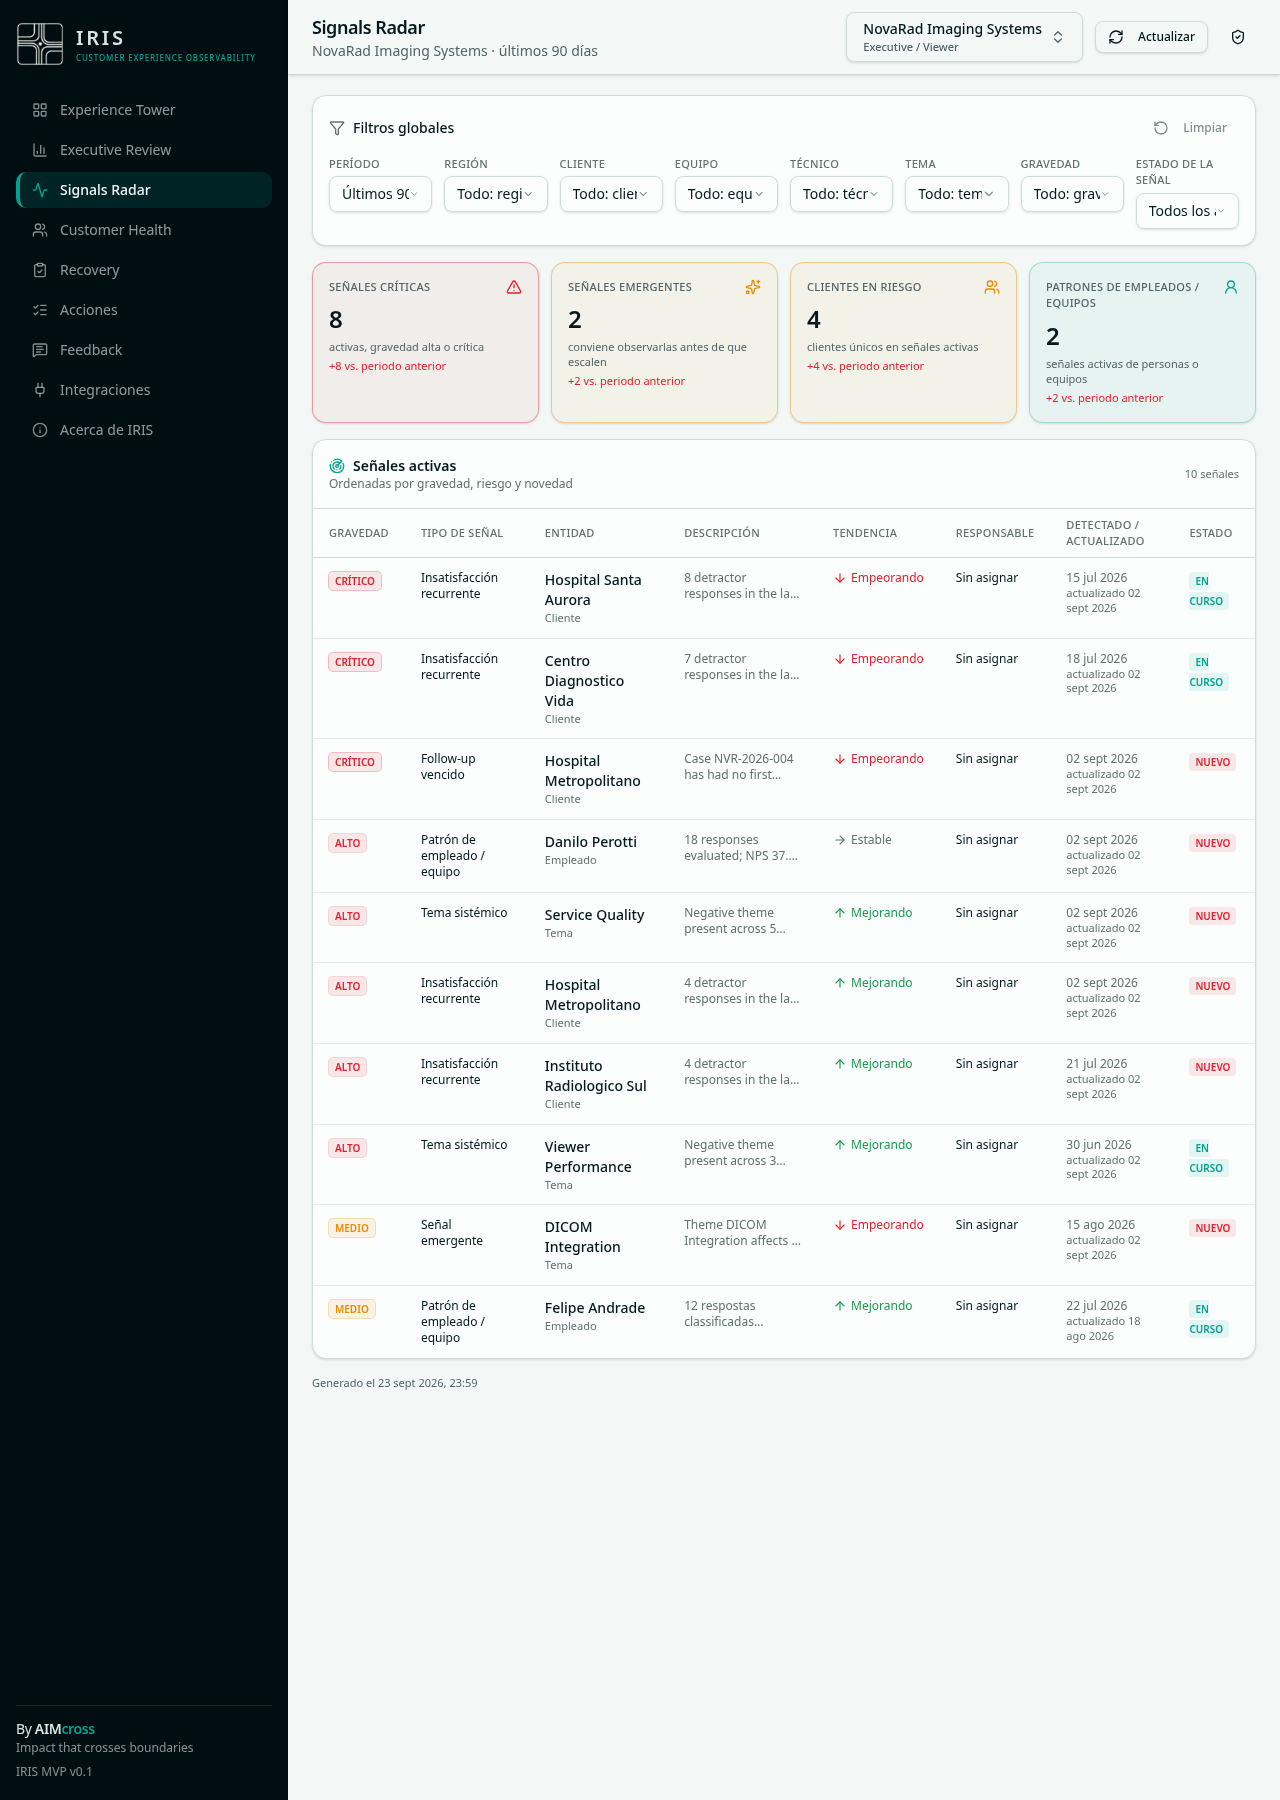Viewport: 1280px width, 1800px height.
Task: Click the IRIS logo icon
Action: 40,44
